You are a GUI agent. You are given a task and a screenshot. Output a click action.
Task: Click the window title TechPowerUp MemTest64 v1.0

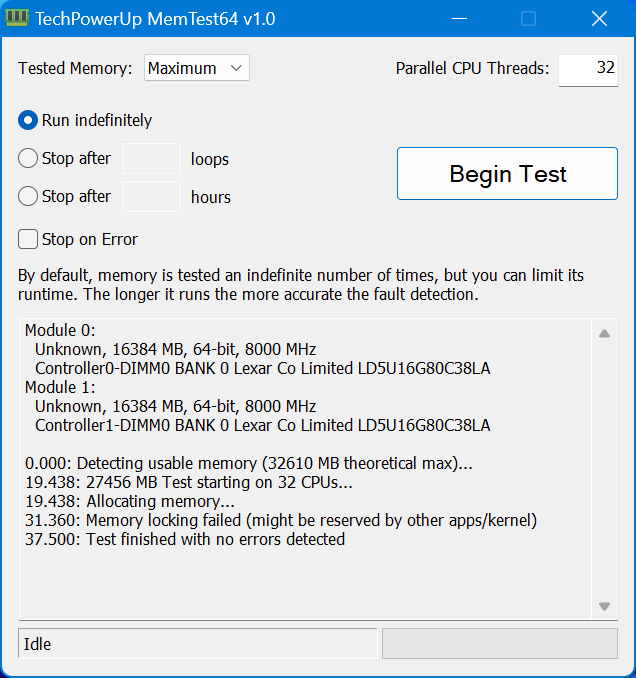[x=155, y=19]
